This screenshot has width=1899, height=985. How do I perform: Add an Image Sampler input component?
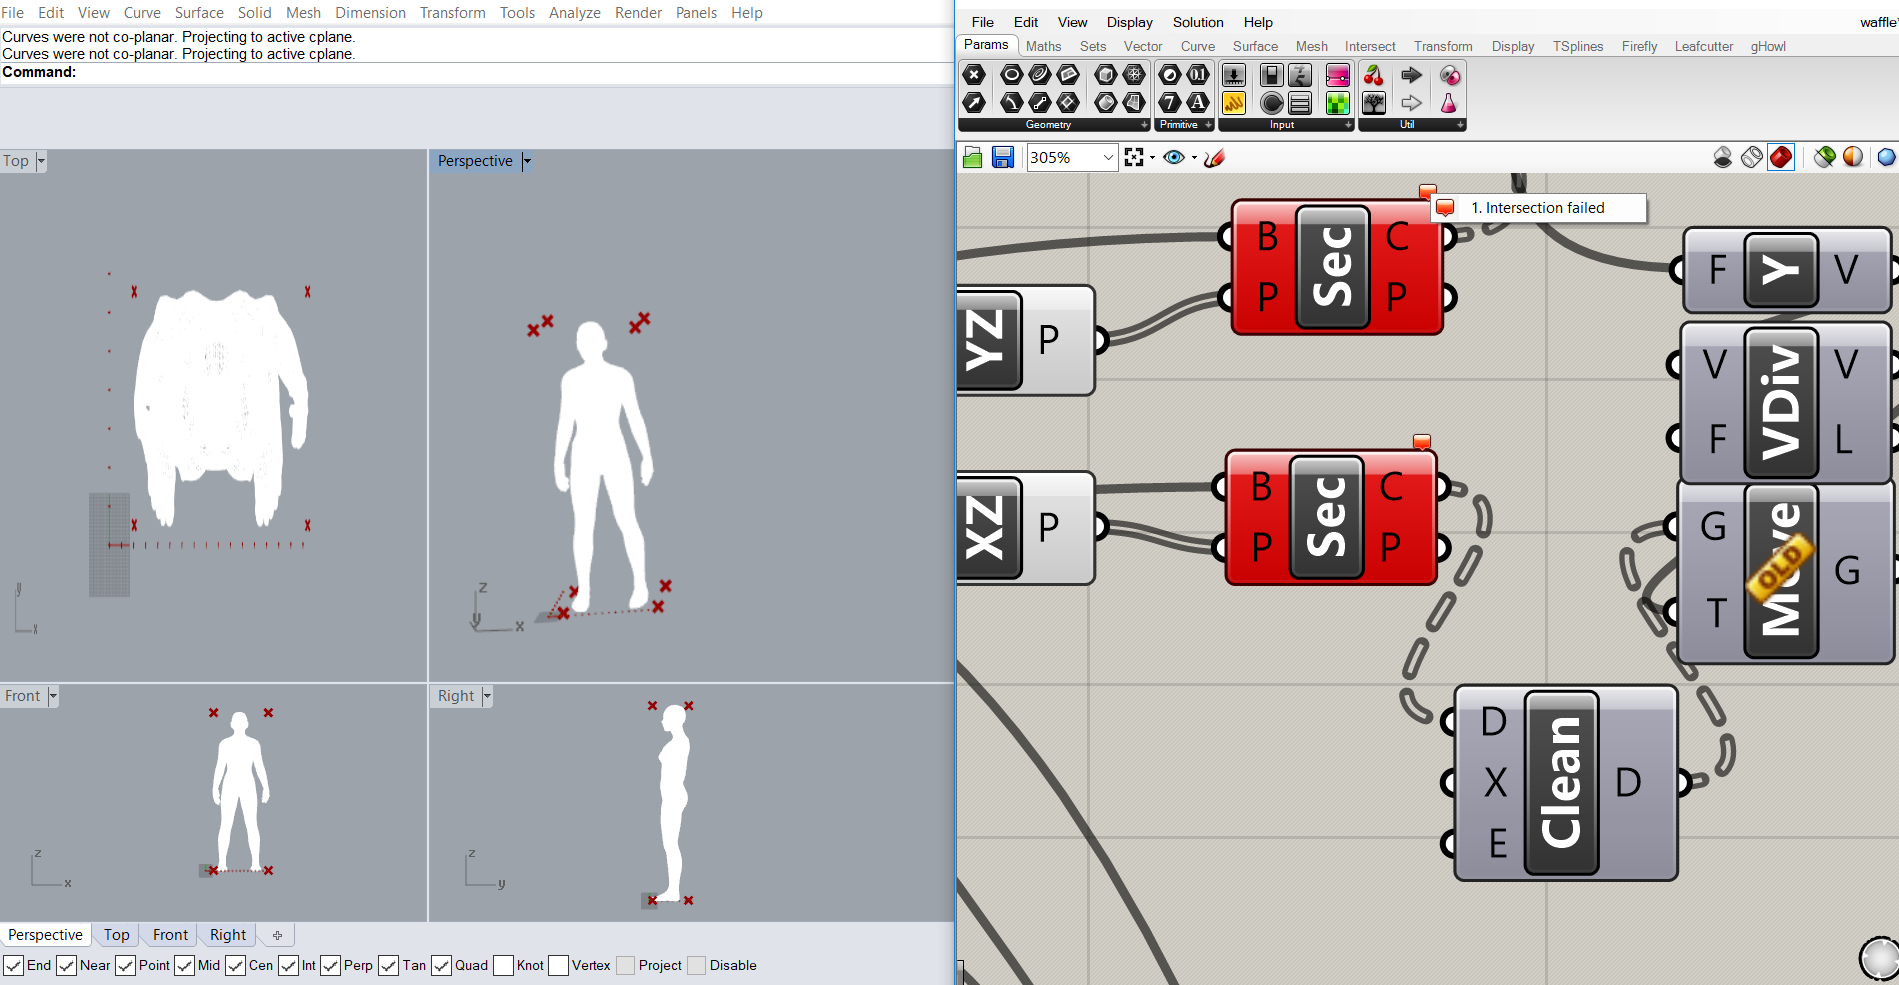click(1338, 102)
